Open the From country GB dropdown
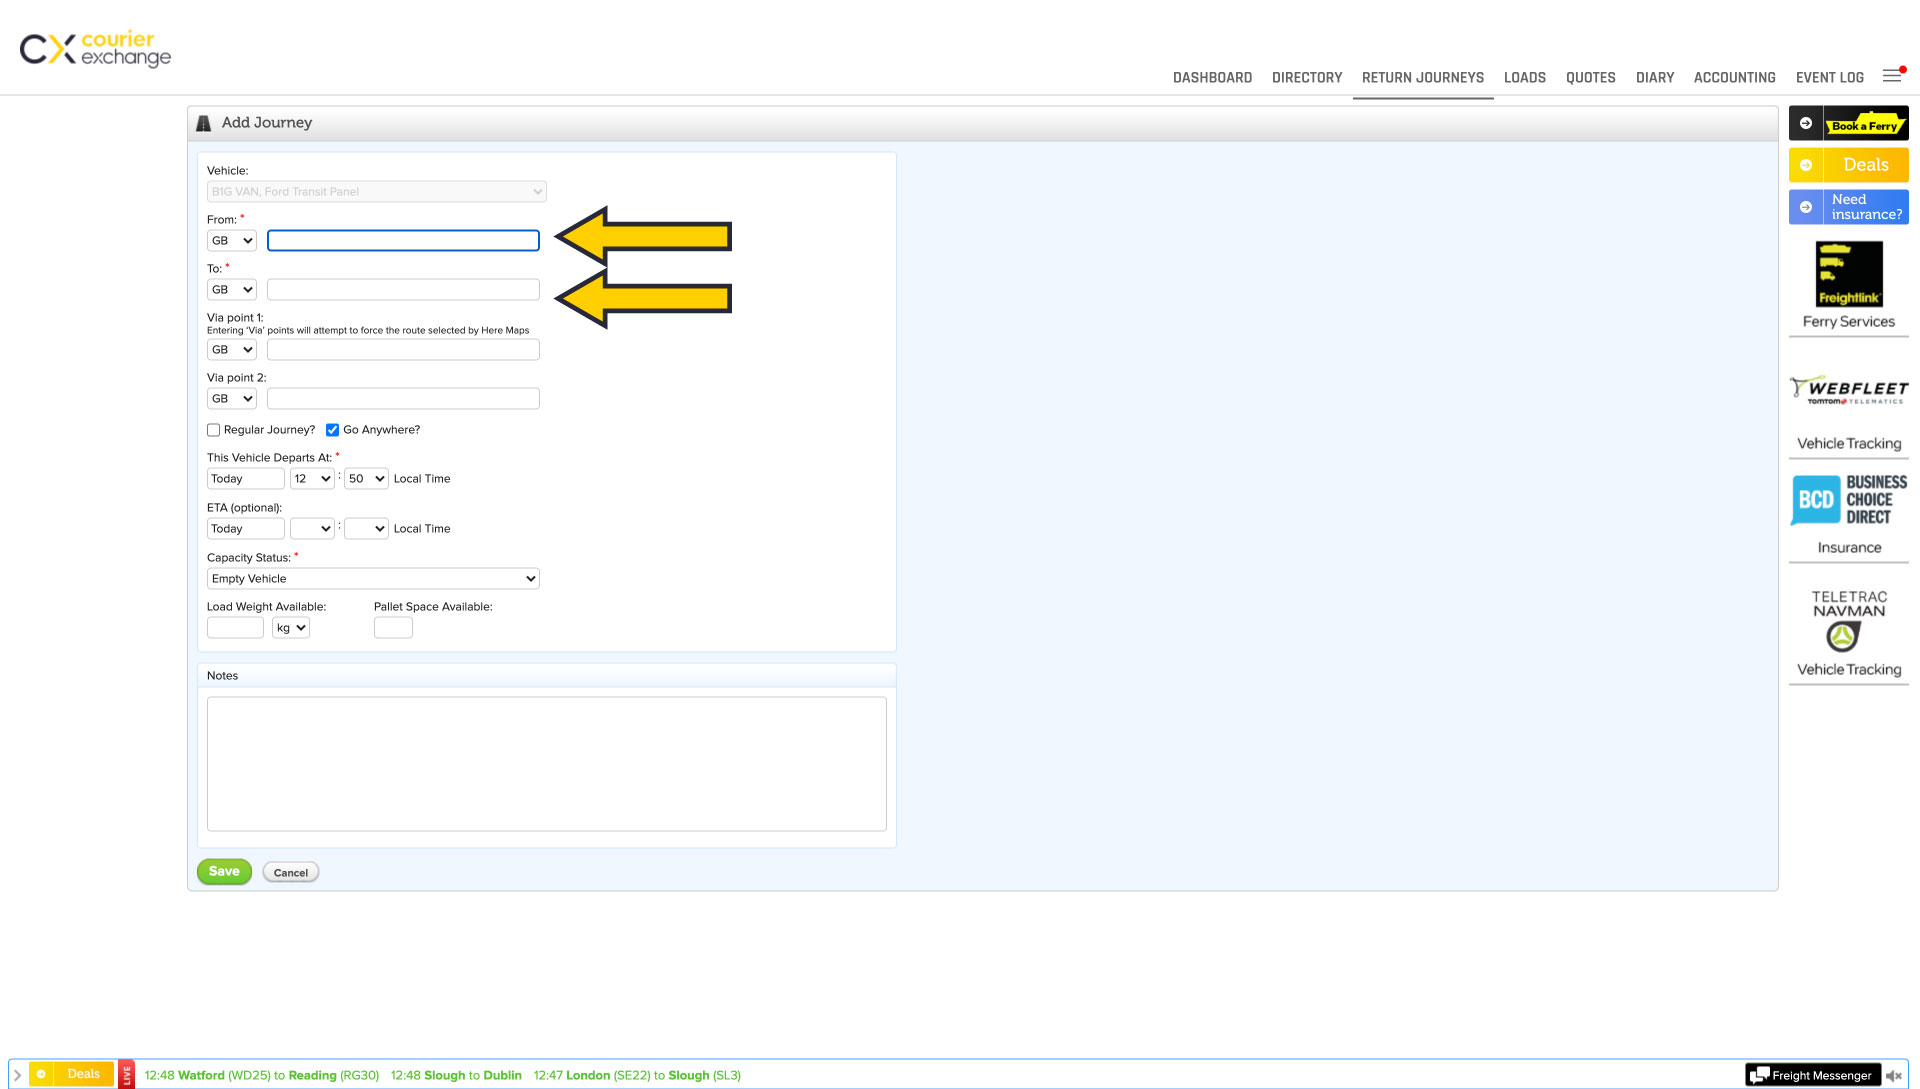 point(232,241)
